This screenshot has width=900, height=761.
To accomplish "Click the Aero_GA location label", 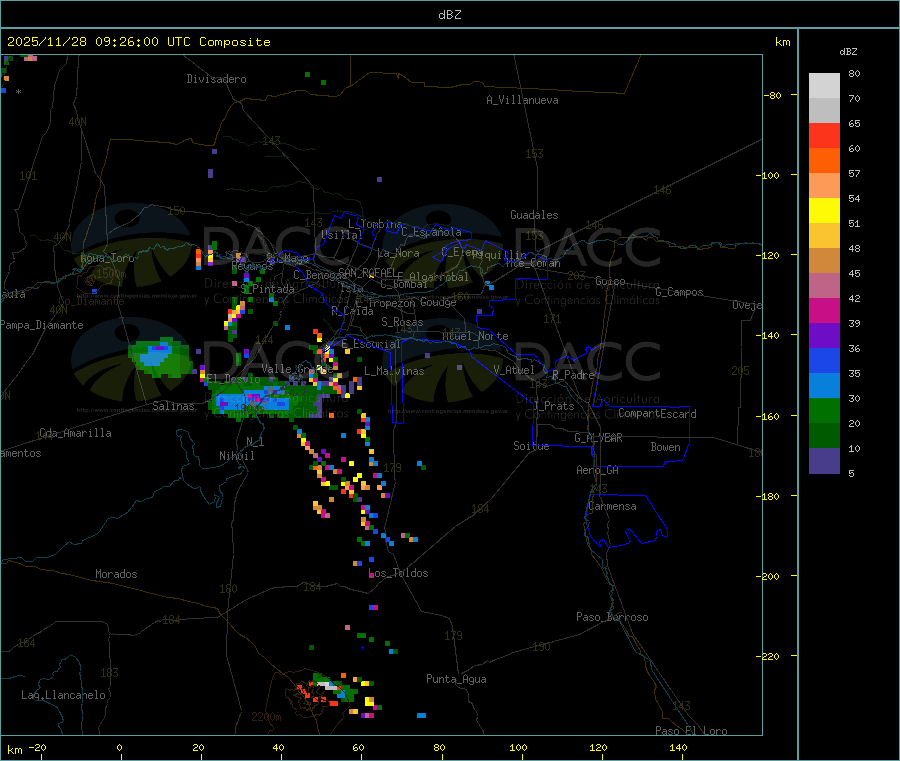I will [598, 470].
